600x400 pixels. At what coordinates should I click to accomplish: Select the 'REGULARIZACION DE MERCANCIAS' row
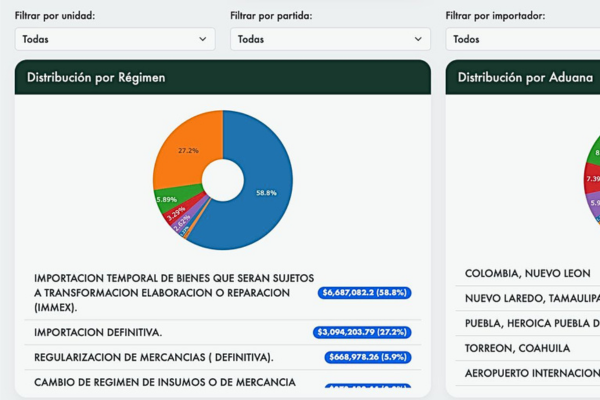click(x=223, y=357)
